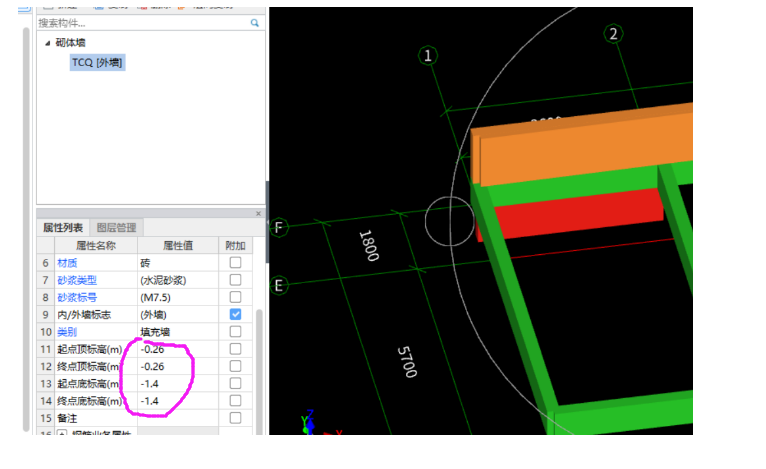Edit the 材质 value 砖
The image size is (766, 469).
tap(178, 263)
